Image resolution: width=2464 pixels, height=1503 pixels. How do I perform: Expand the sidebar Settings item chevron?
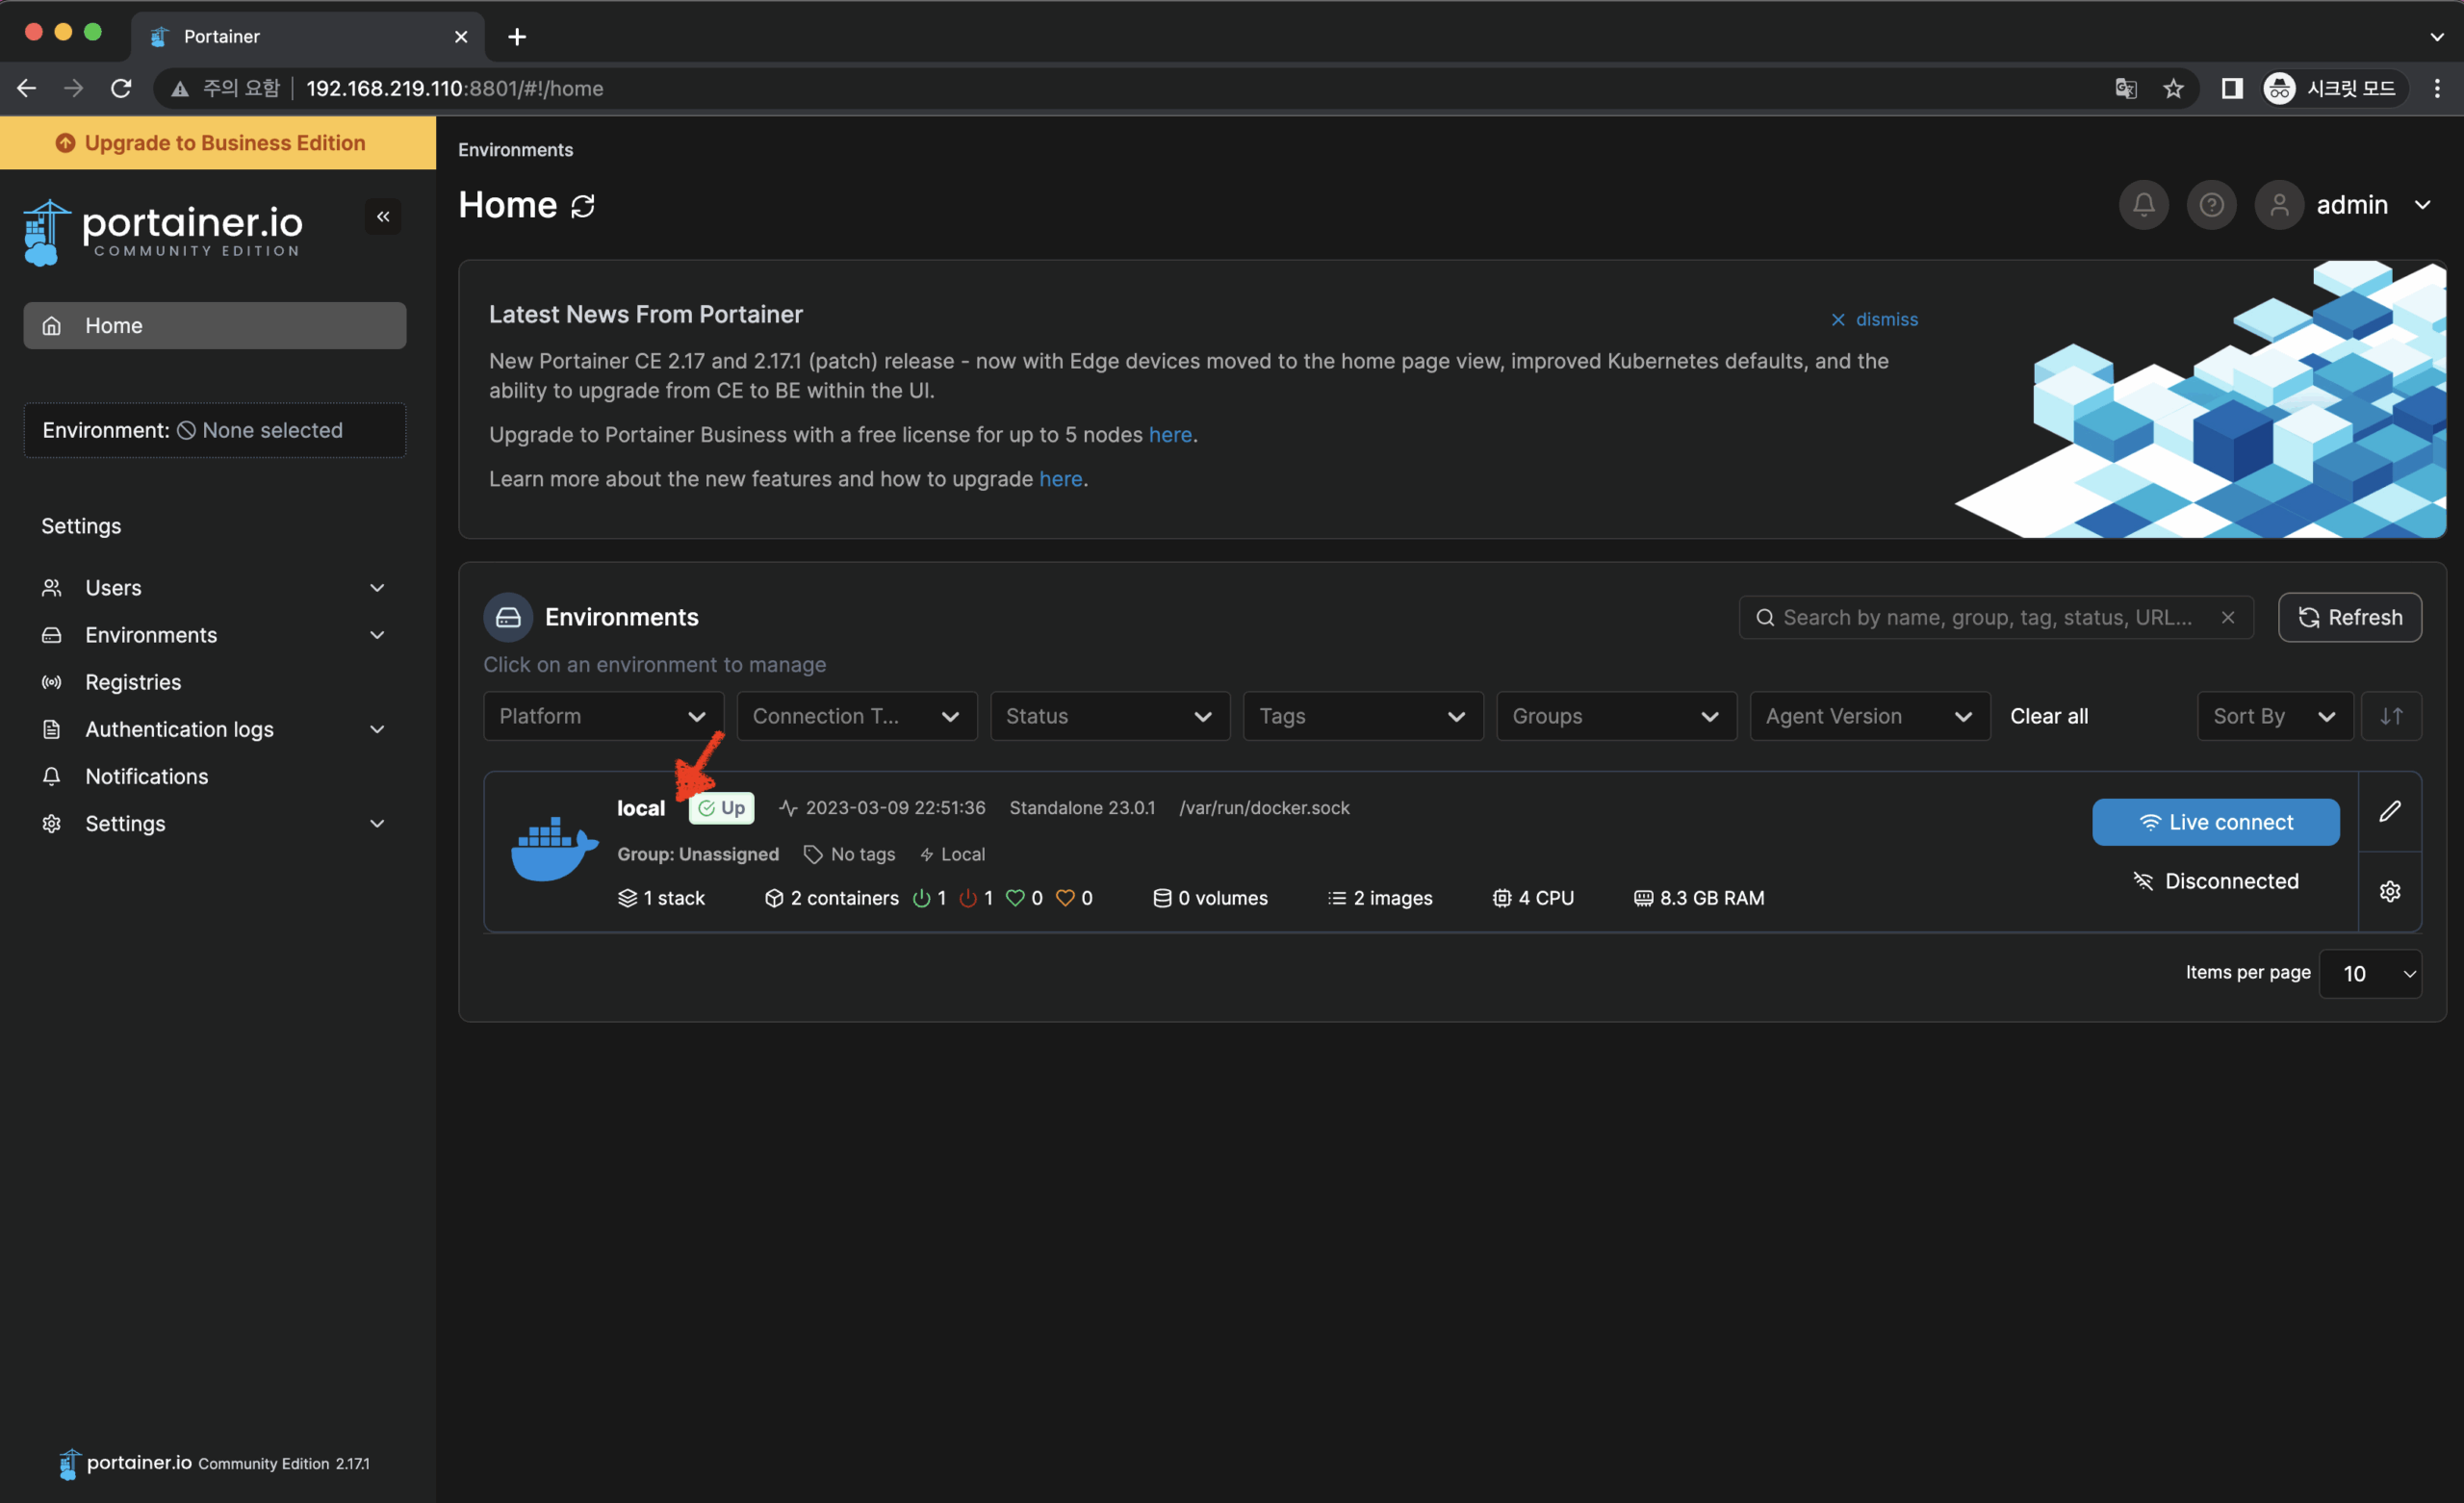[x=377, y=824]
